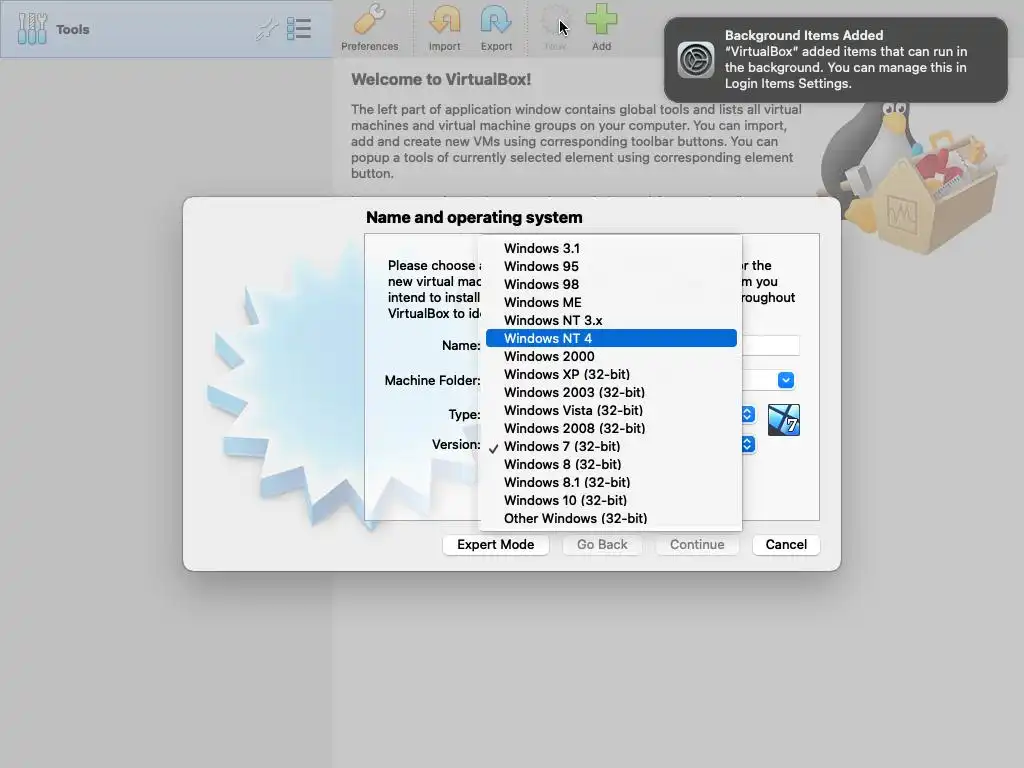
Task: Pick Windows 10 (32-bit) option
Action: [x=611, y=500]
